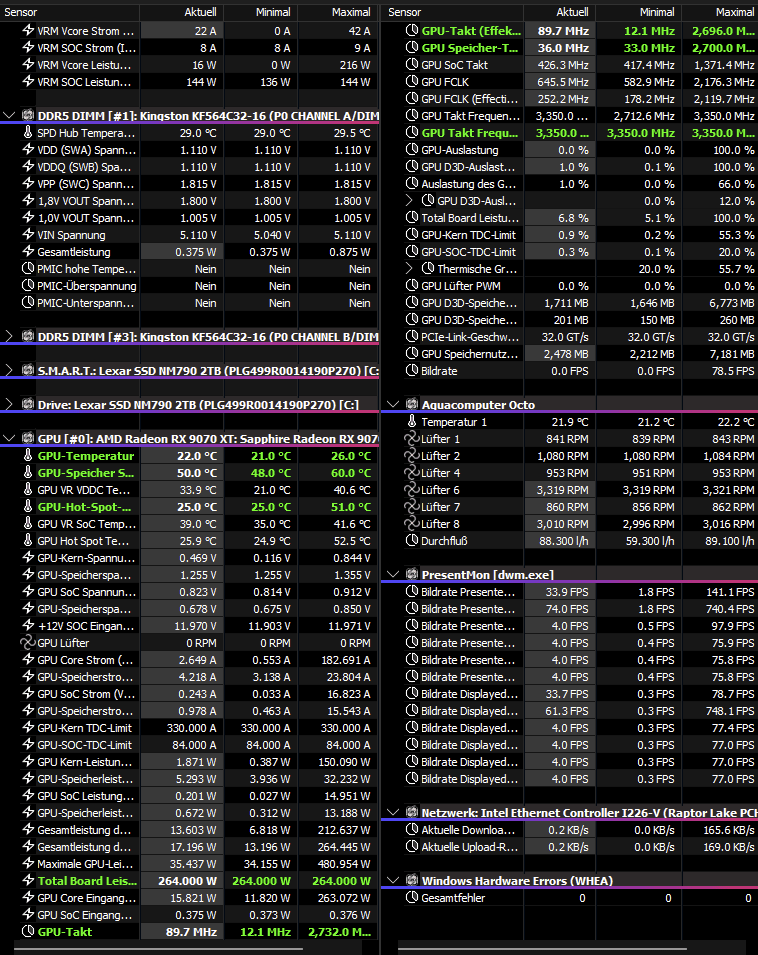Click the fan icon of Lüfter 6

coord(412,490)
